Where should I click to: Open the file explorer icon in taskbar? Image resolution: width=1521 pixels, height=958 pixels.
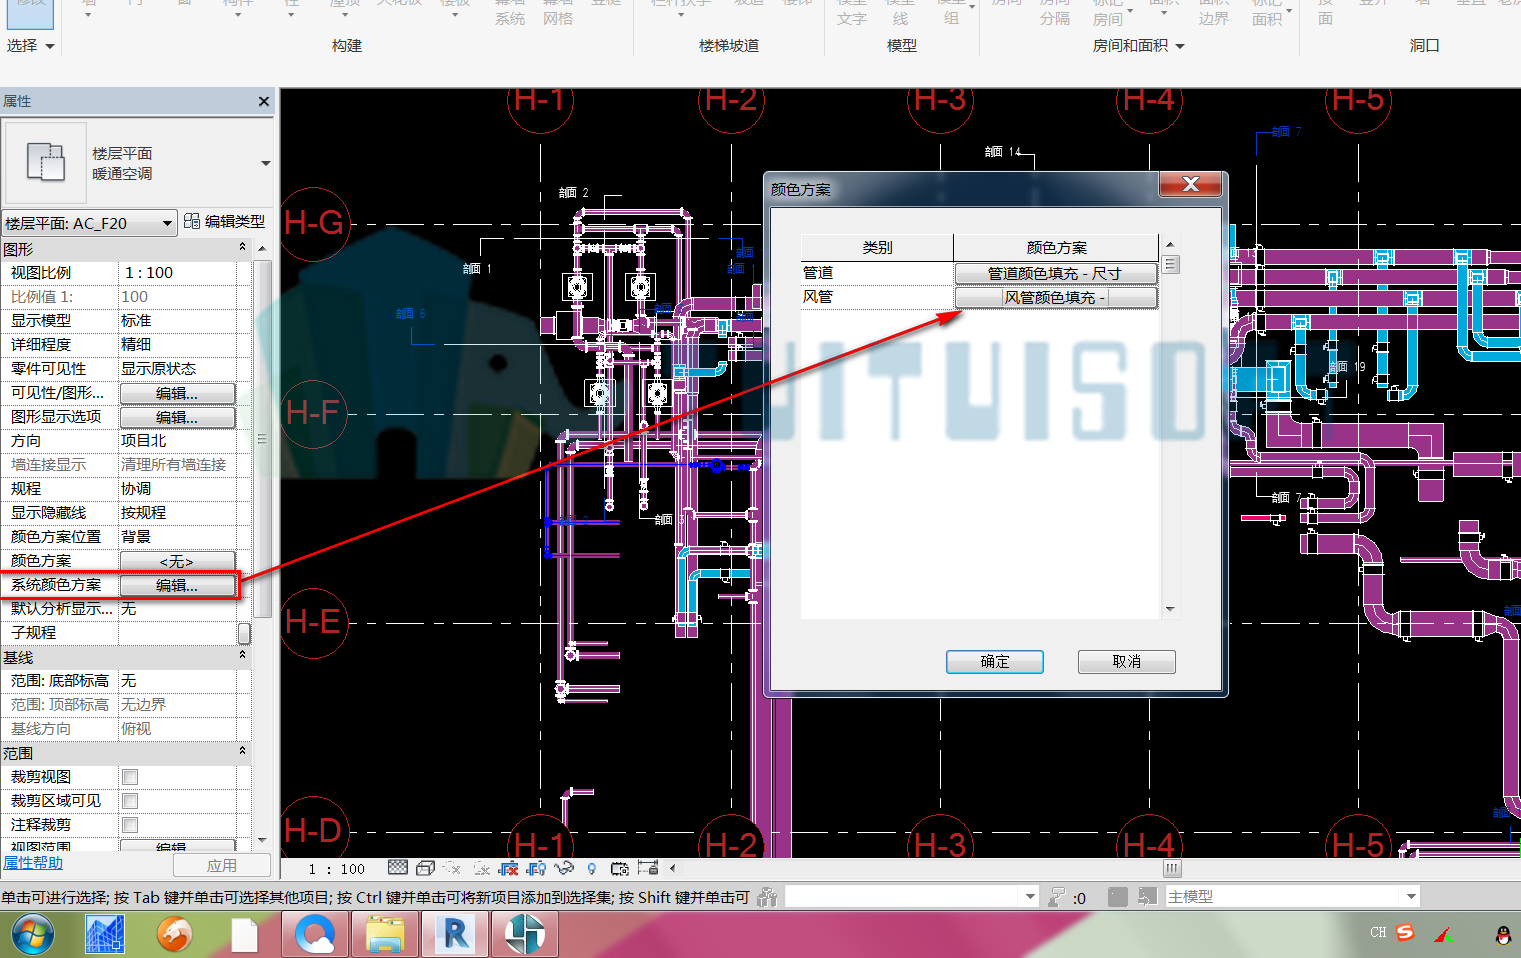tap(385, 934)
